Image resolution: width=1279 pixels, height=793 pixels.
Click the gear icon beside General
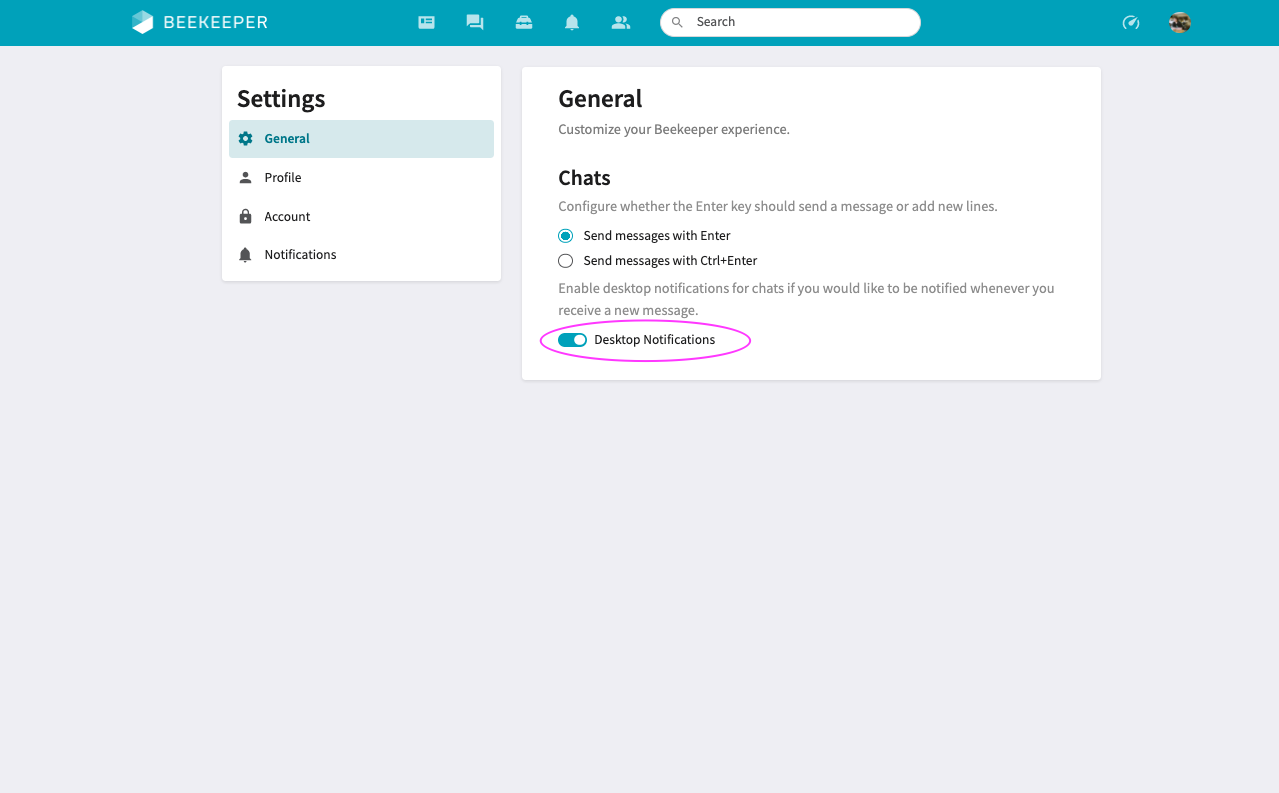pos(245,139)
